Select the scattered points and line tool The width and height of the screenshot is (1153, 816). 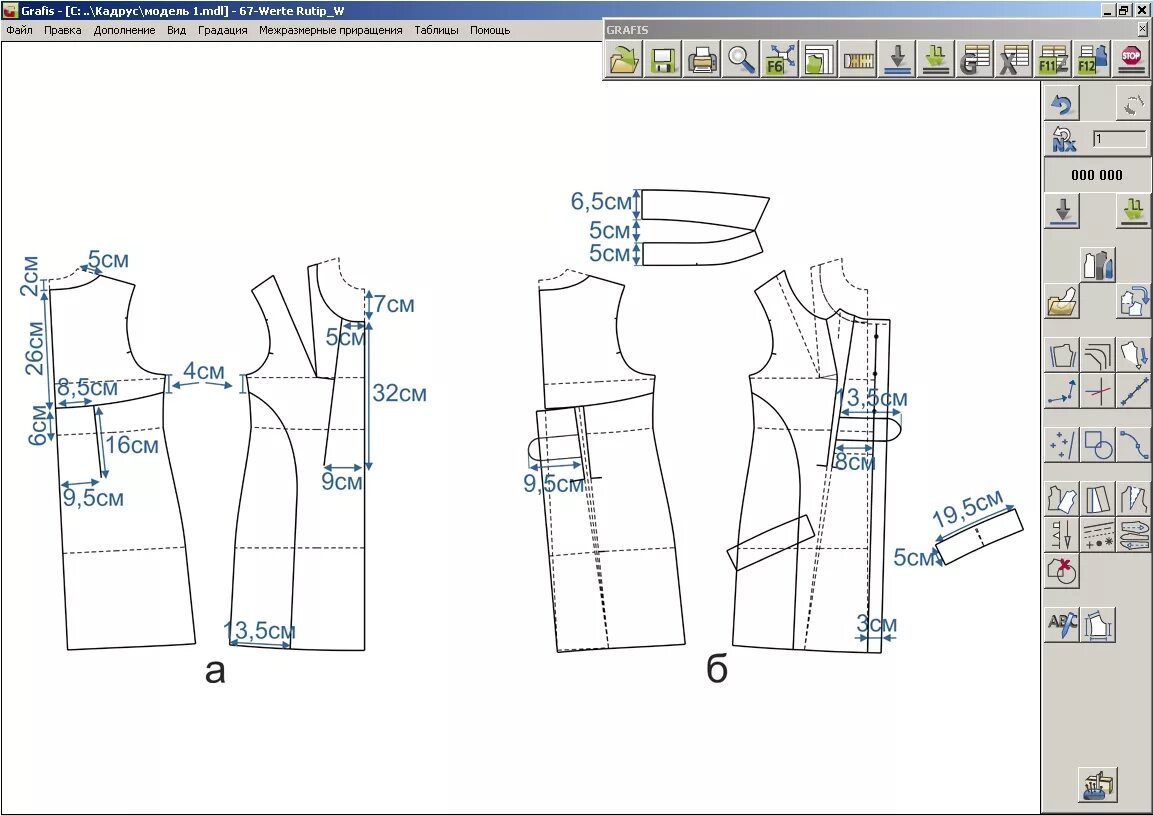click(x=1062, y=445)
